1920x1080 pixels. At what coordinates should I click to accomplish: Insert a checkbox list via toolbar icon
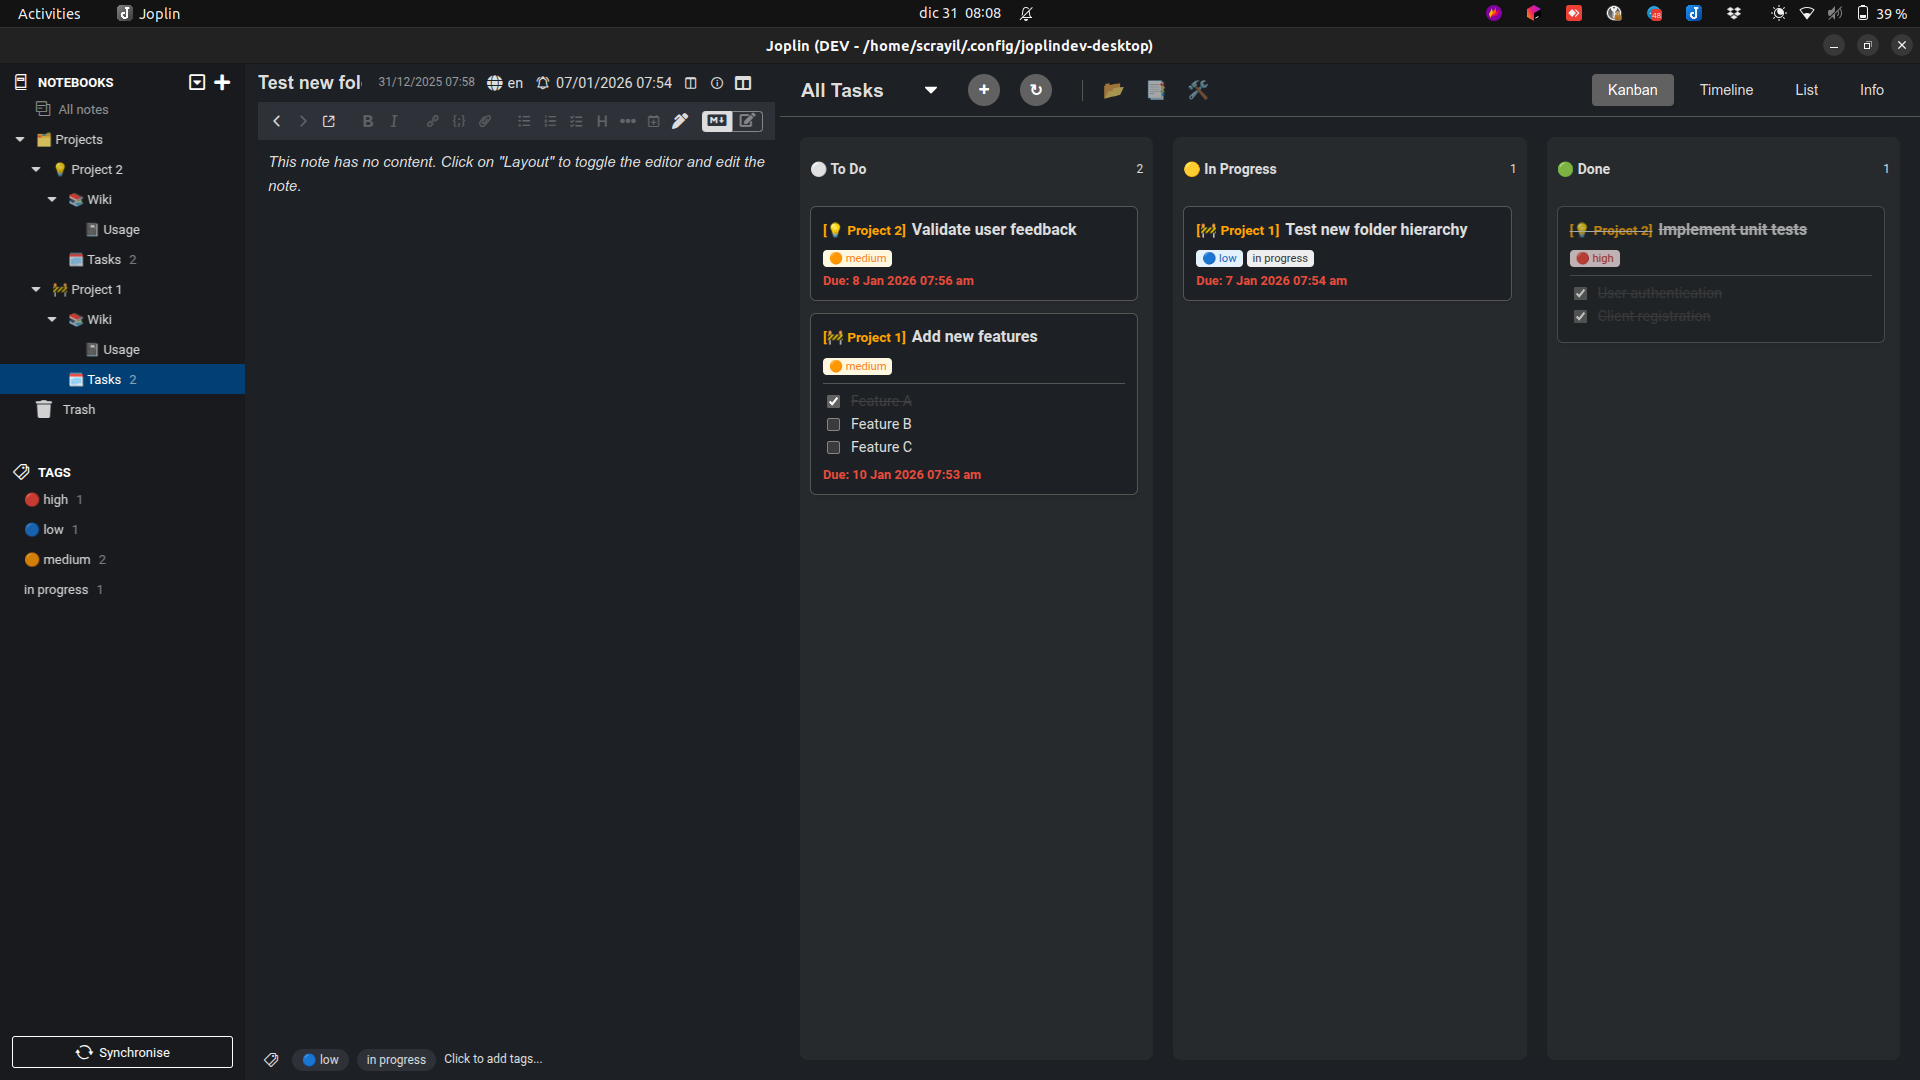[576, 121]
